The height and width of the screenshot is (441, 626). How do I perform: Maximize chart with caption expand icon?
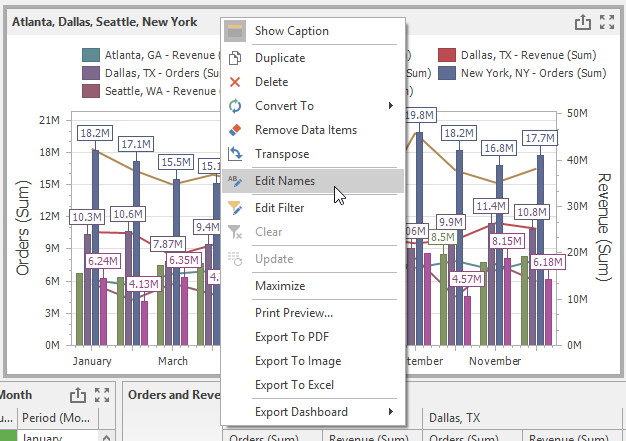pos(607,22)
